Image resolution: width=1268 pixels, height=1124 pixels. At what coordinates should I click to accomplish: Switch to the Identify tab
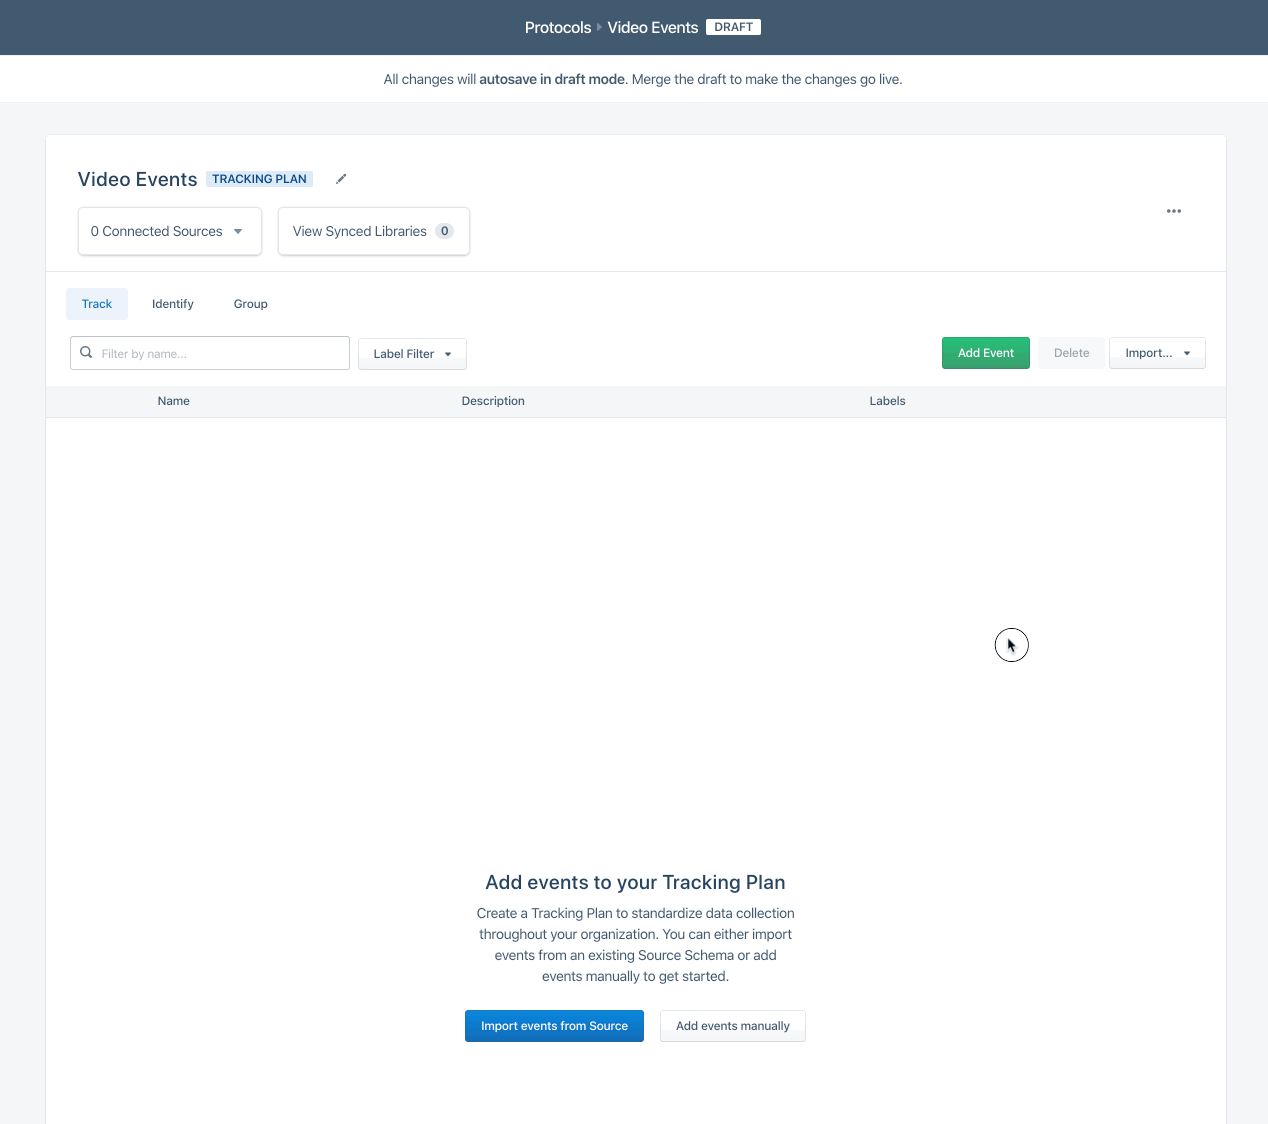pos(173,304)
